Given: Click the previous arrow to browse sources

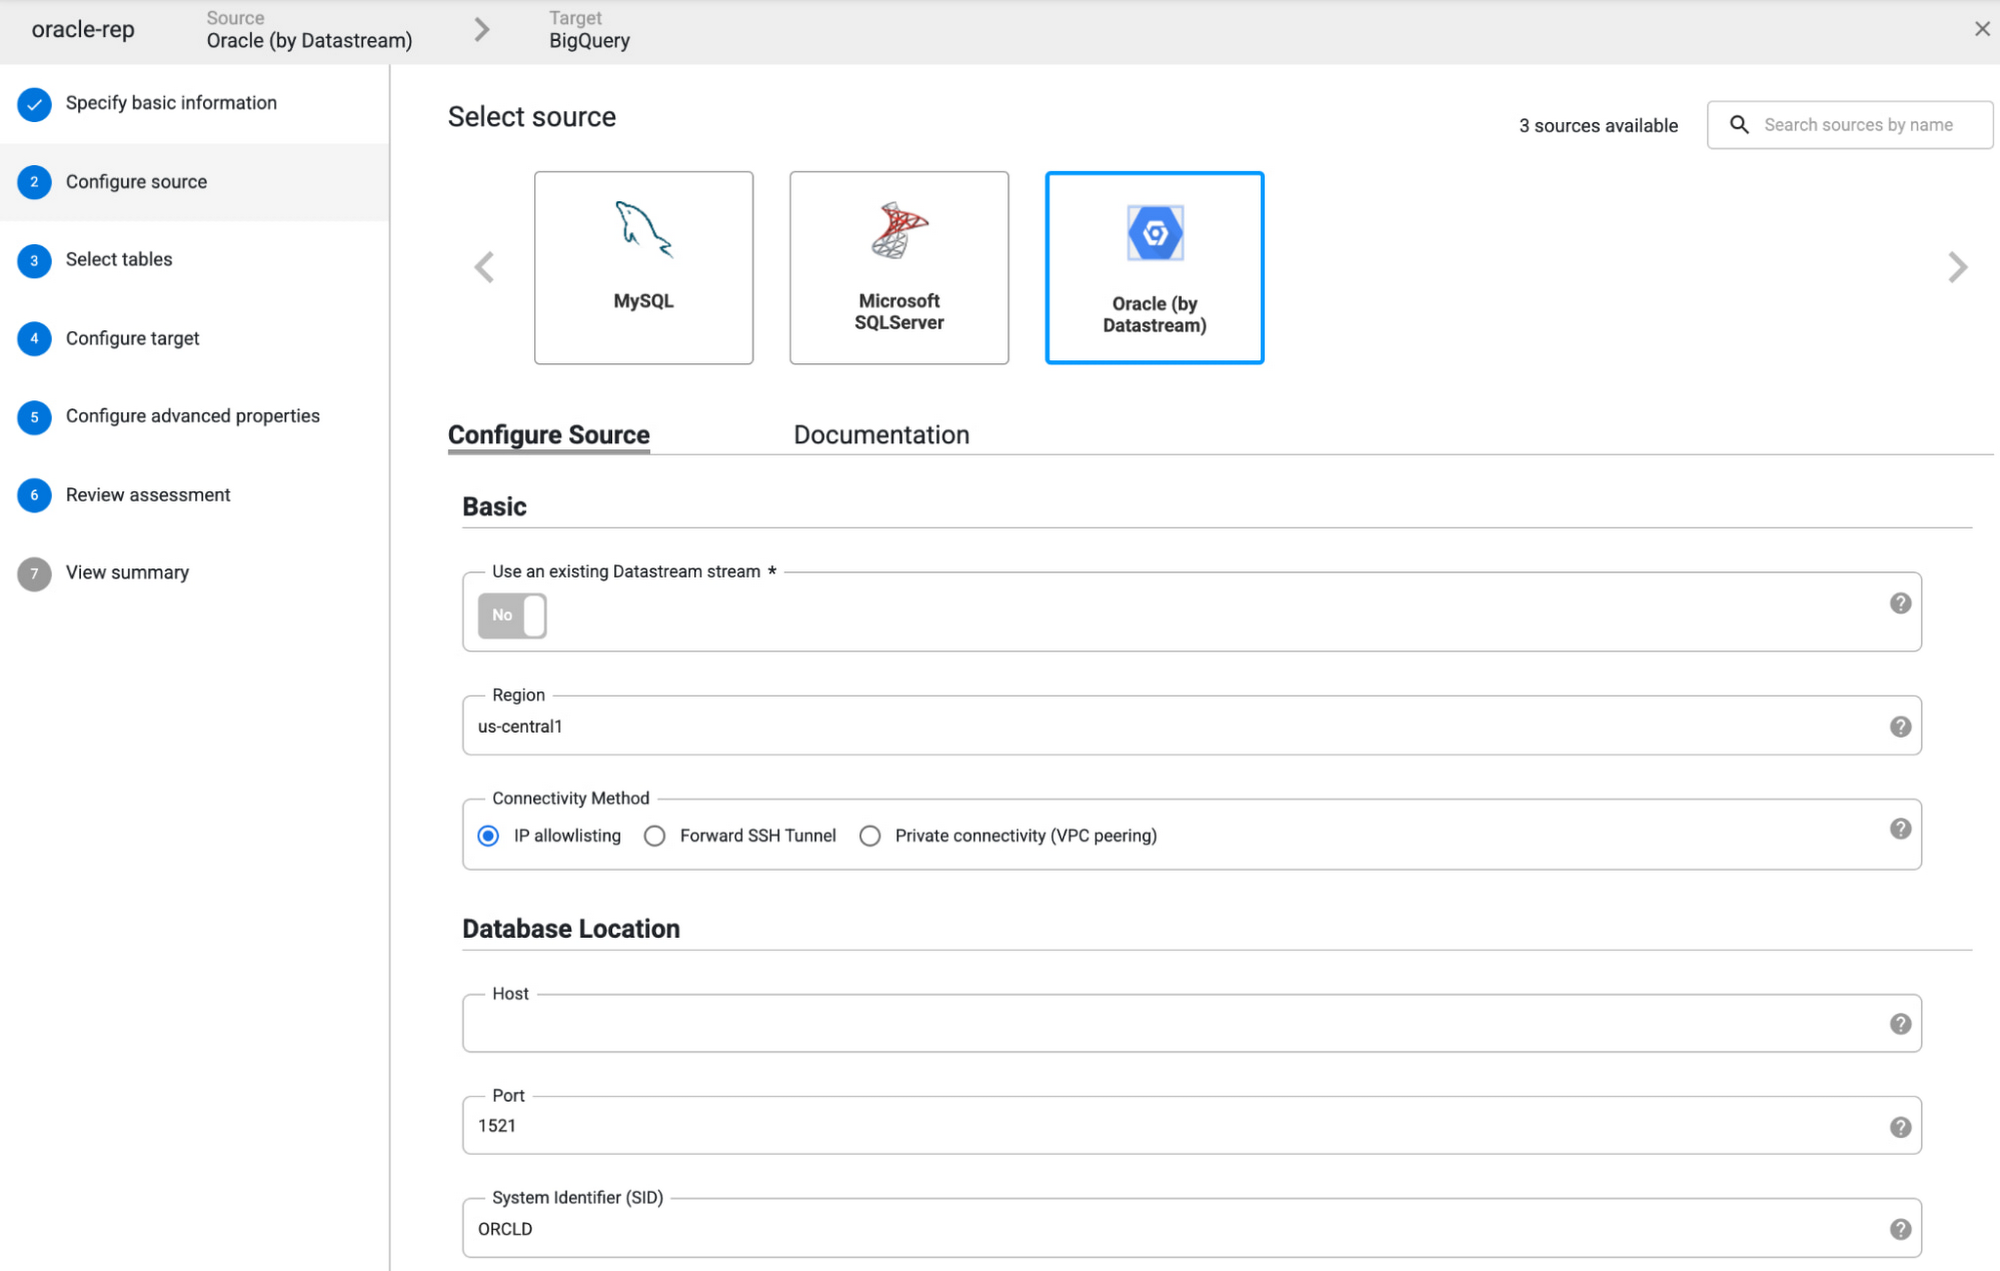Looking at the screenshot, I should click(x=485, y=267).
